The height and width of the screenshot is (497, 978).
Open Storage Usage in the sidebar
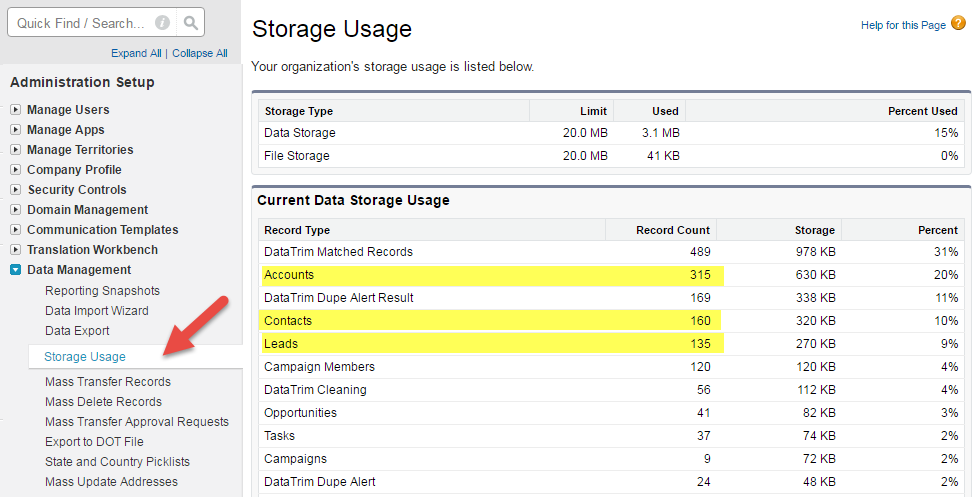coord(85,357)
